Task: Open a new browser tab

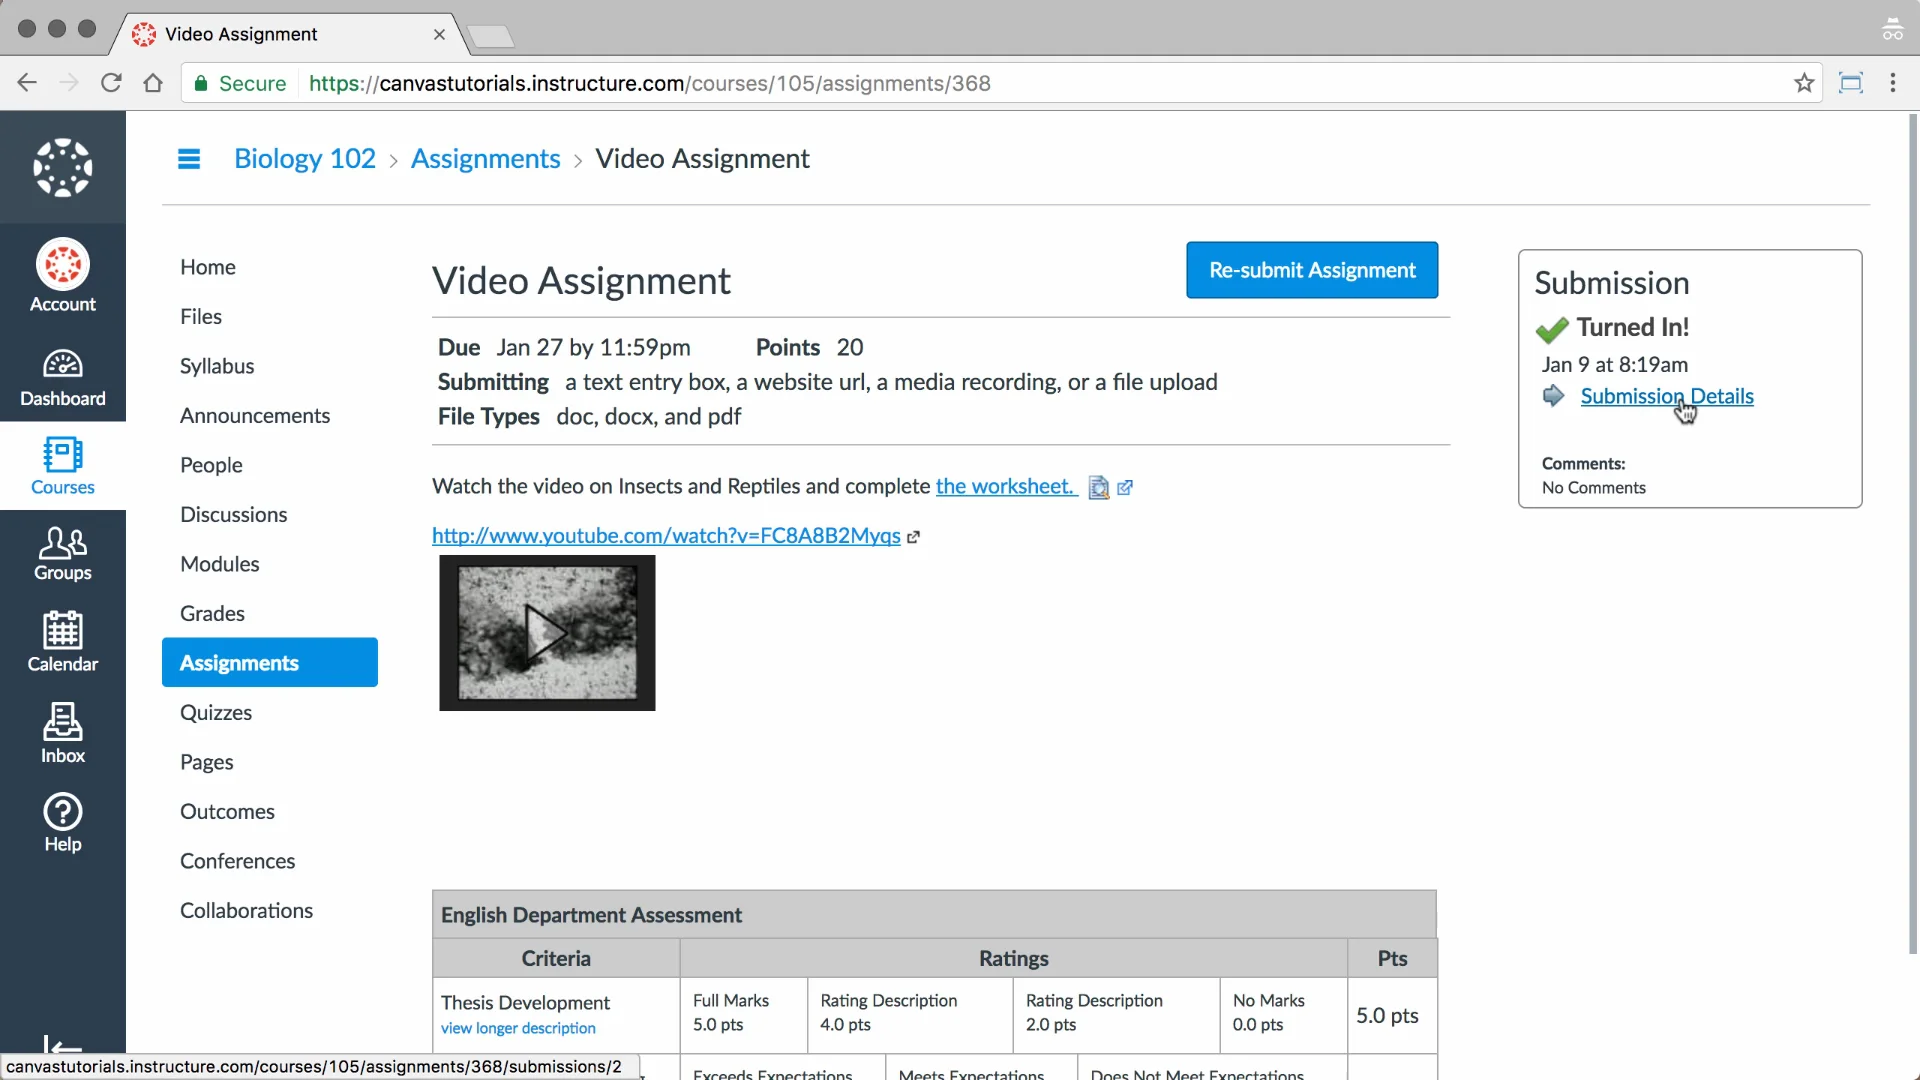Action: click(491, 37)
